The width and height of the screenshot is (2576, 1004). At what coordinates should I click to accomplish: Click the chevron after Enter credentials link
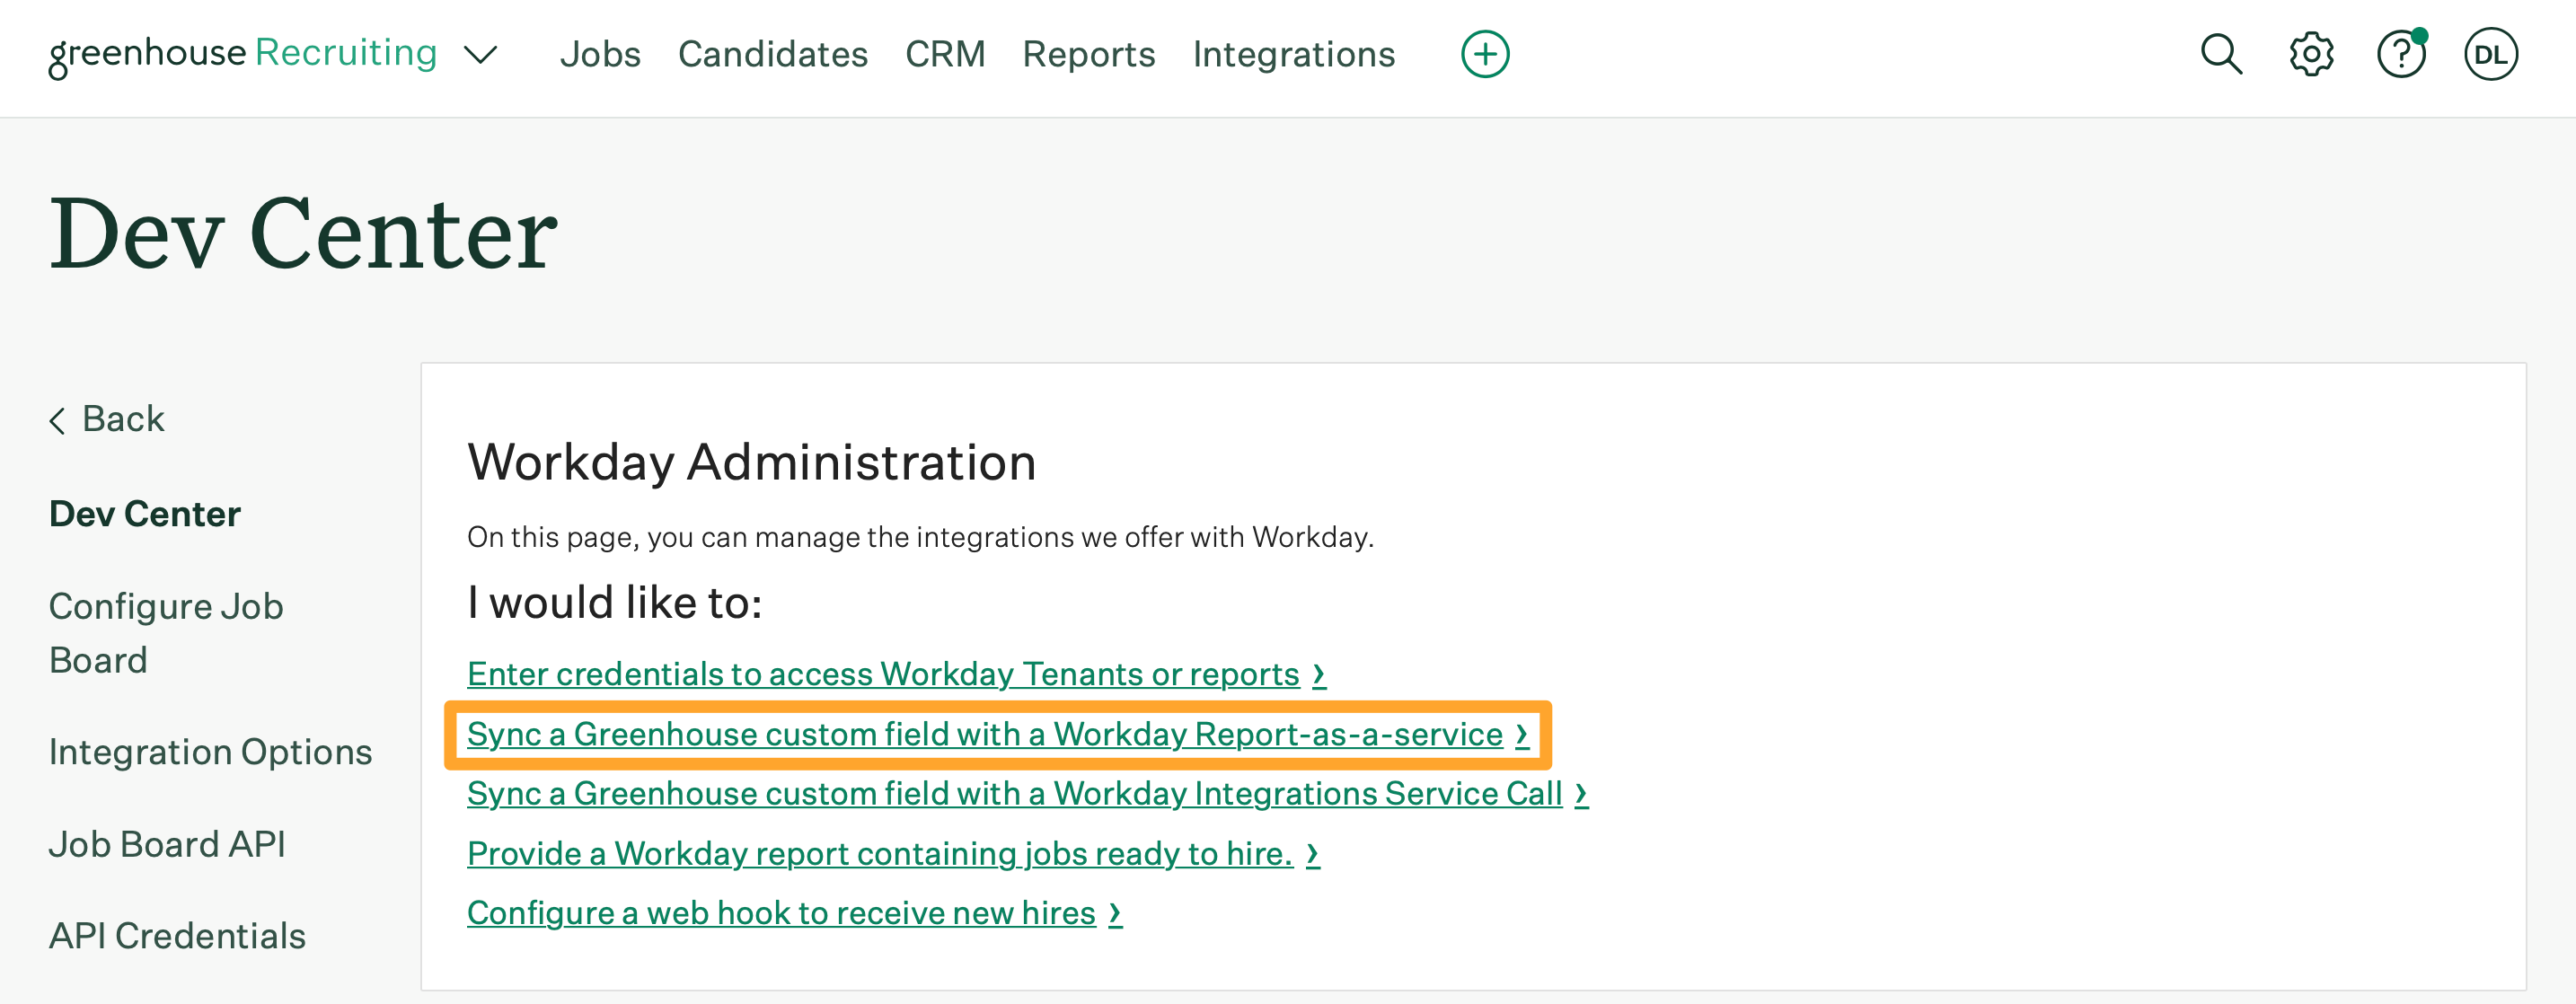coord(1321,674)
